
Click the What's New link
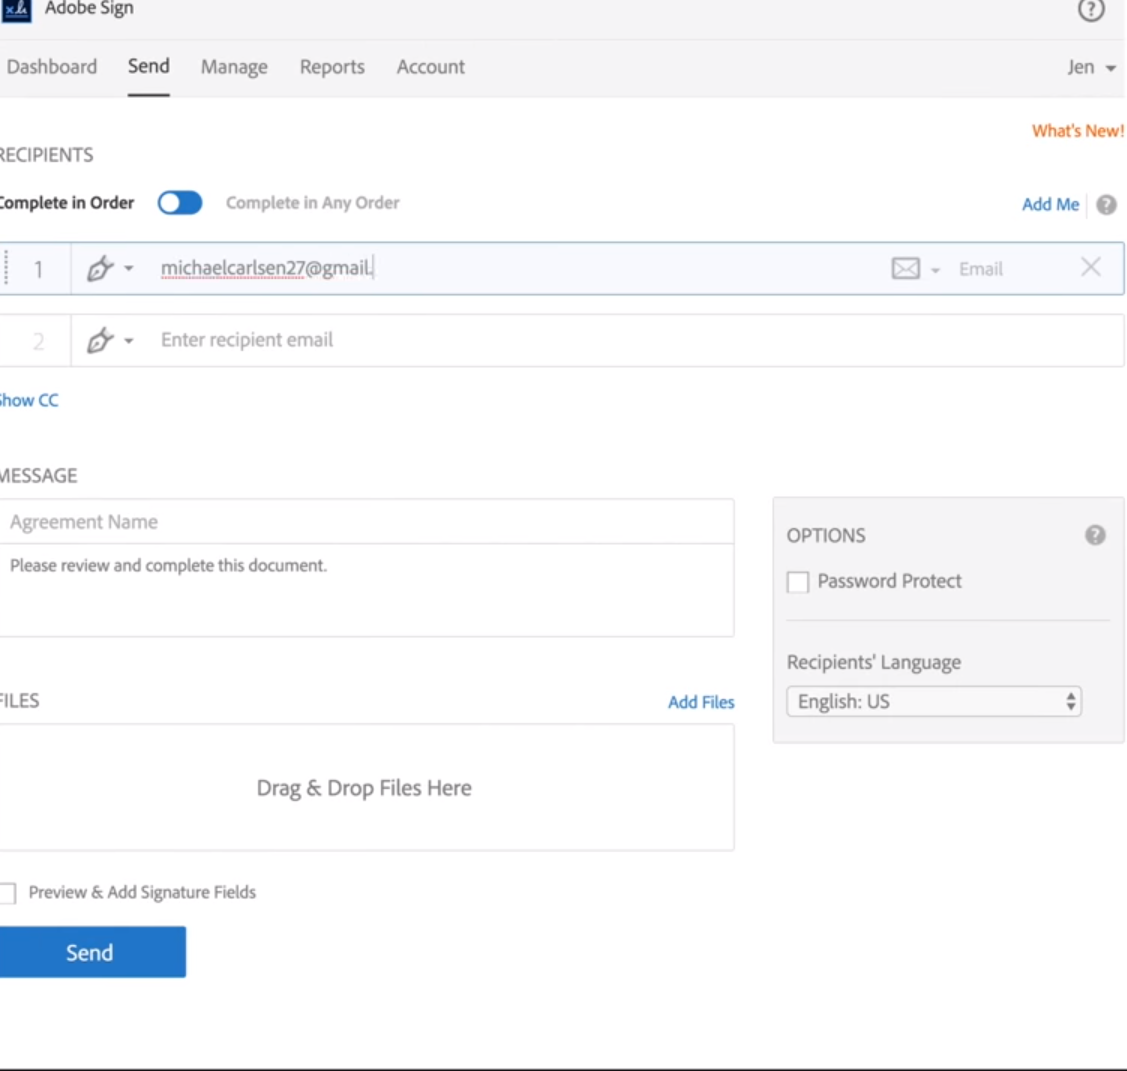1077,131
